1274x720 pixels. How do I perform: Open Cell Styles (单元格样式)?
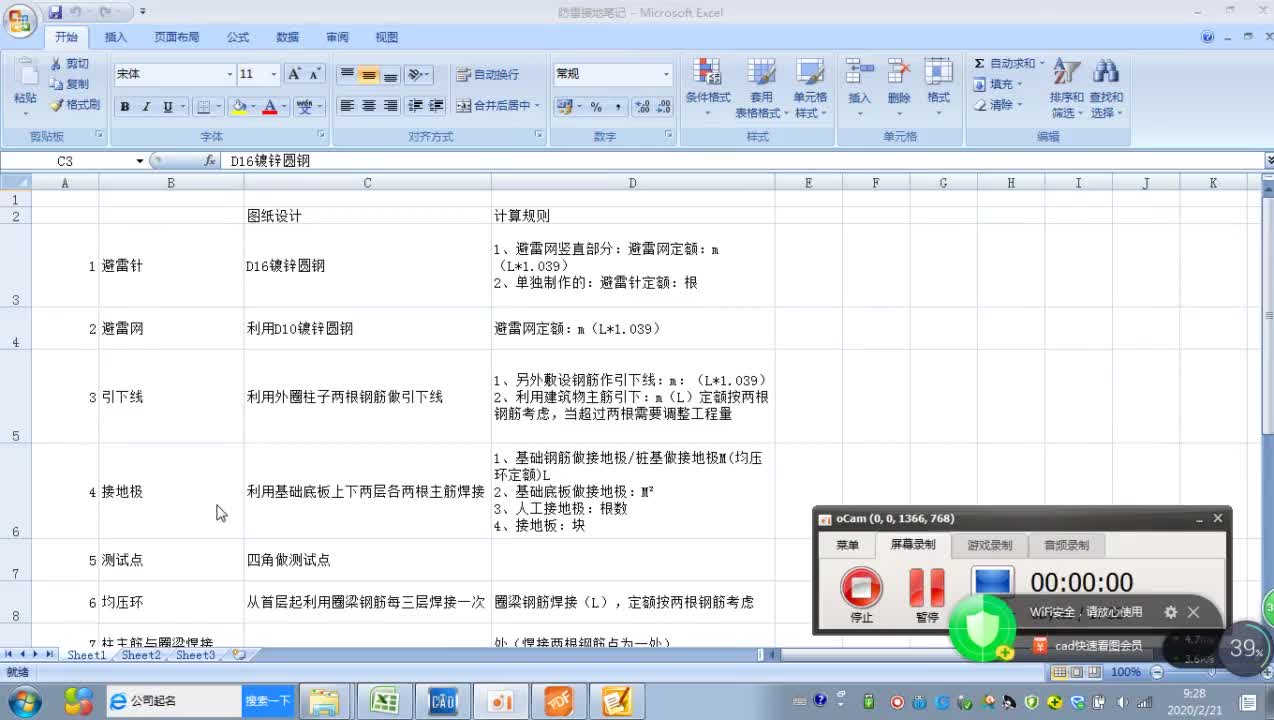[x=810, y=87]
